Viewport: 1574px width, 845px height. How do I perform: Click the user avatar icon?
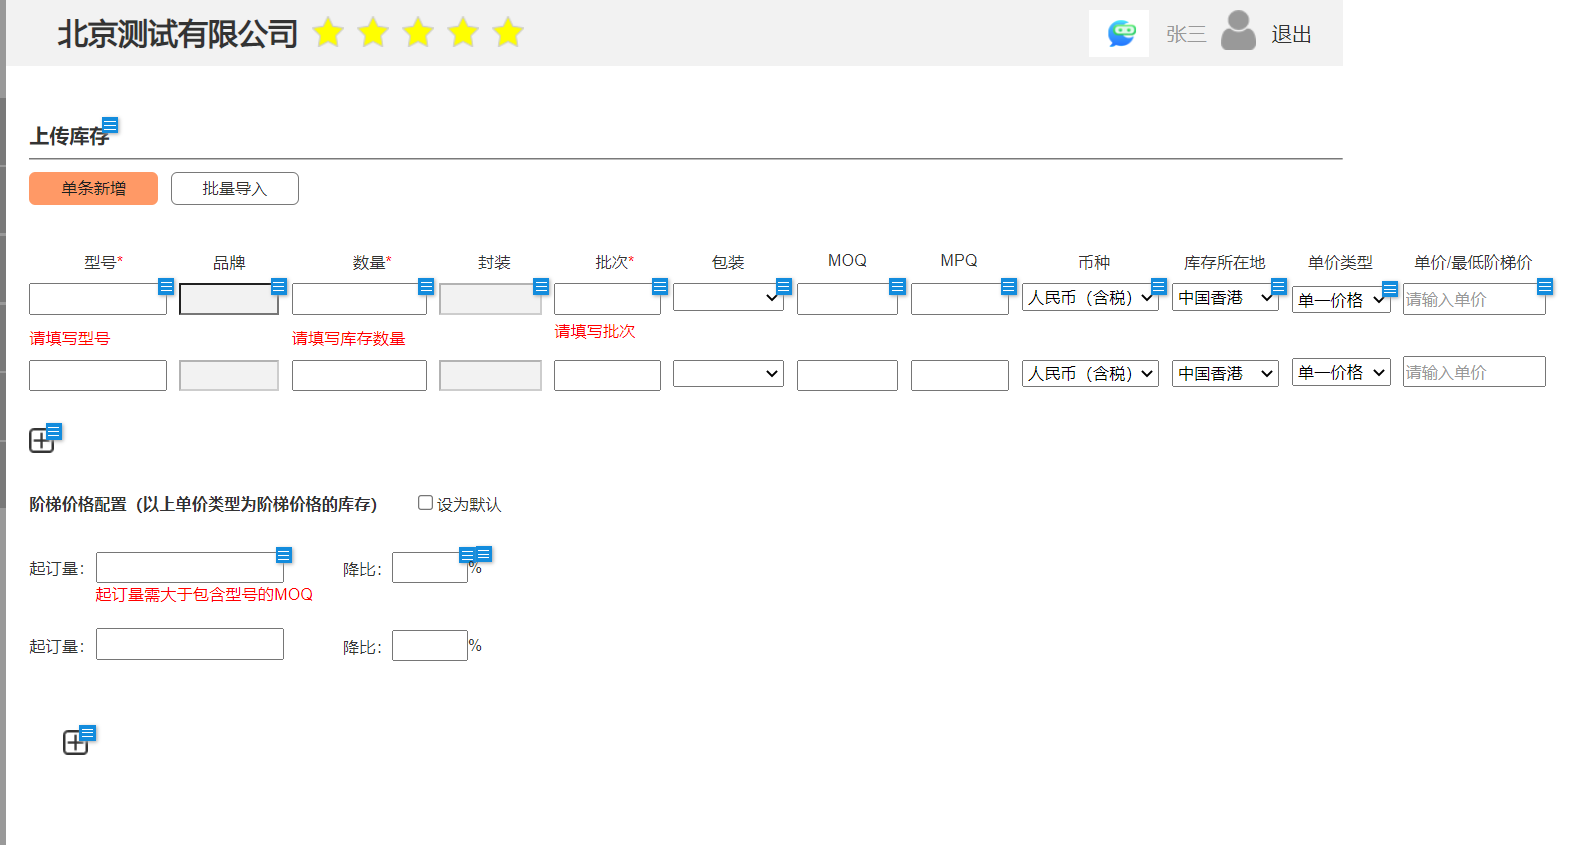click(1238, 32)
